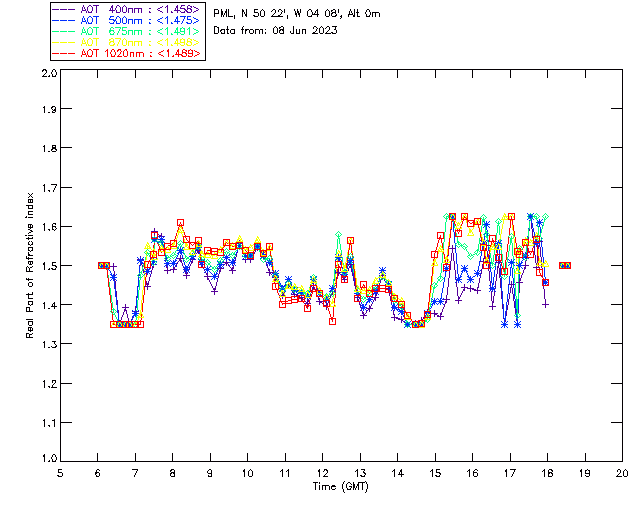The image size is (640, 512).
Task: Click the first red square marker near 6 GMT
Action: (x=102, y=265)
